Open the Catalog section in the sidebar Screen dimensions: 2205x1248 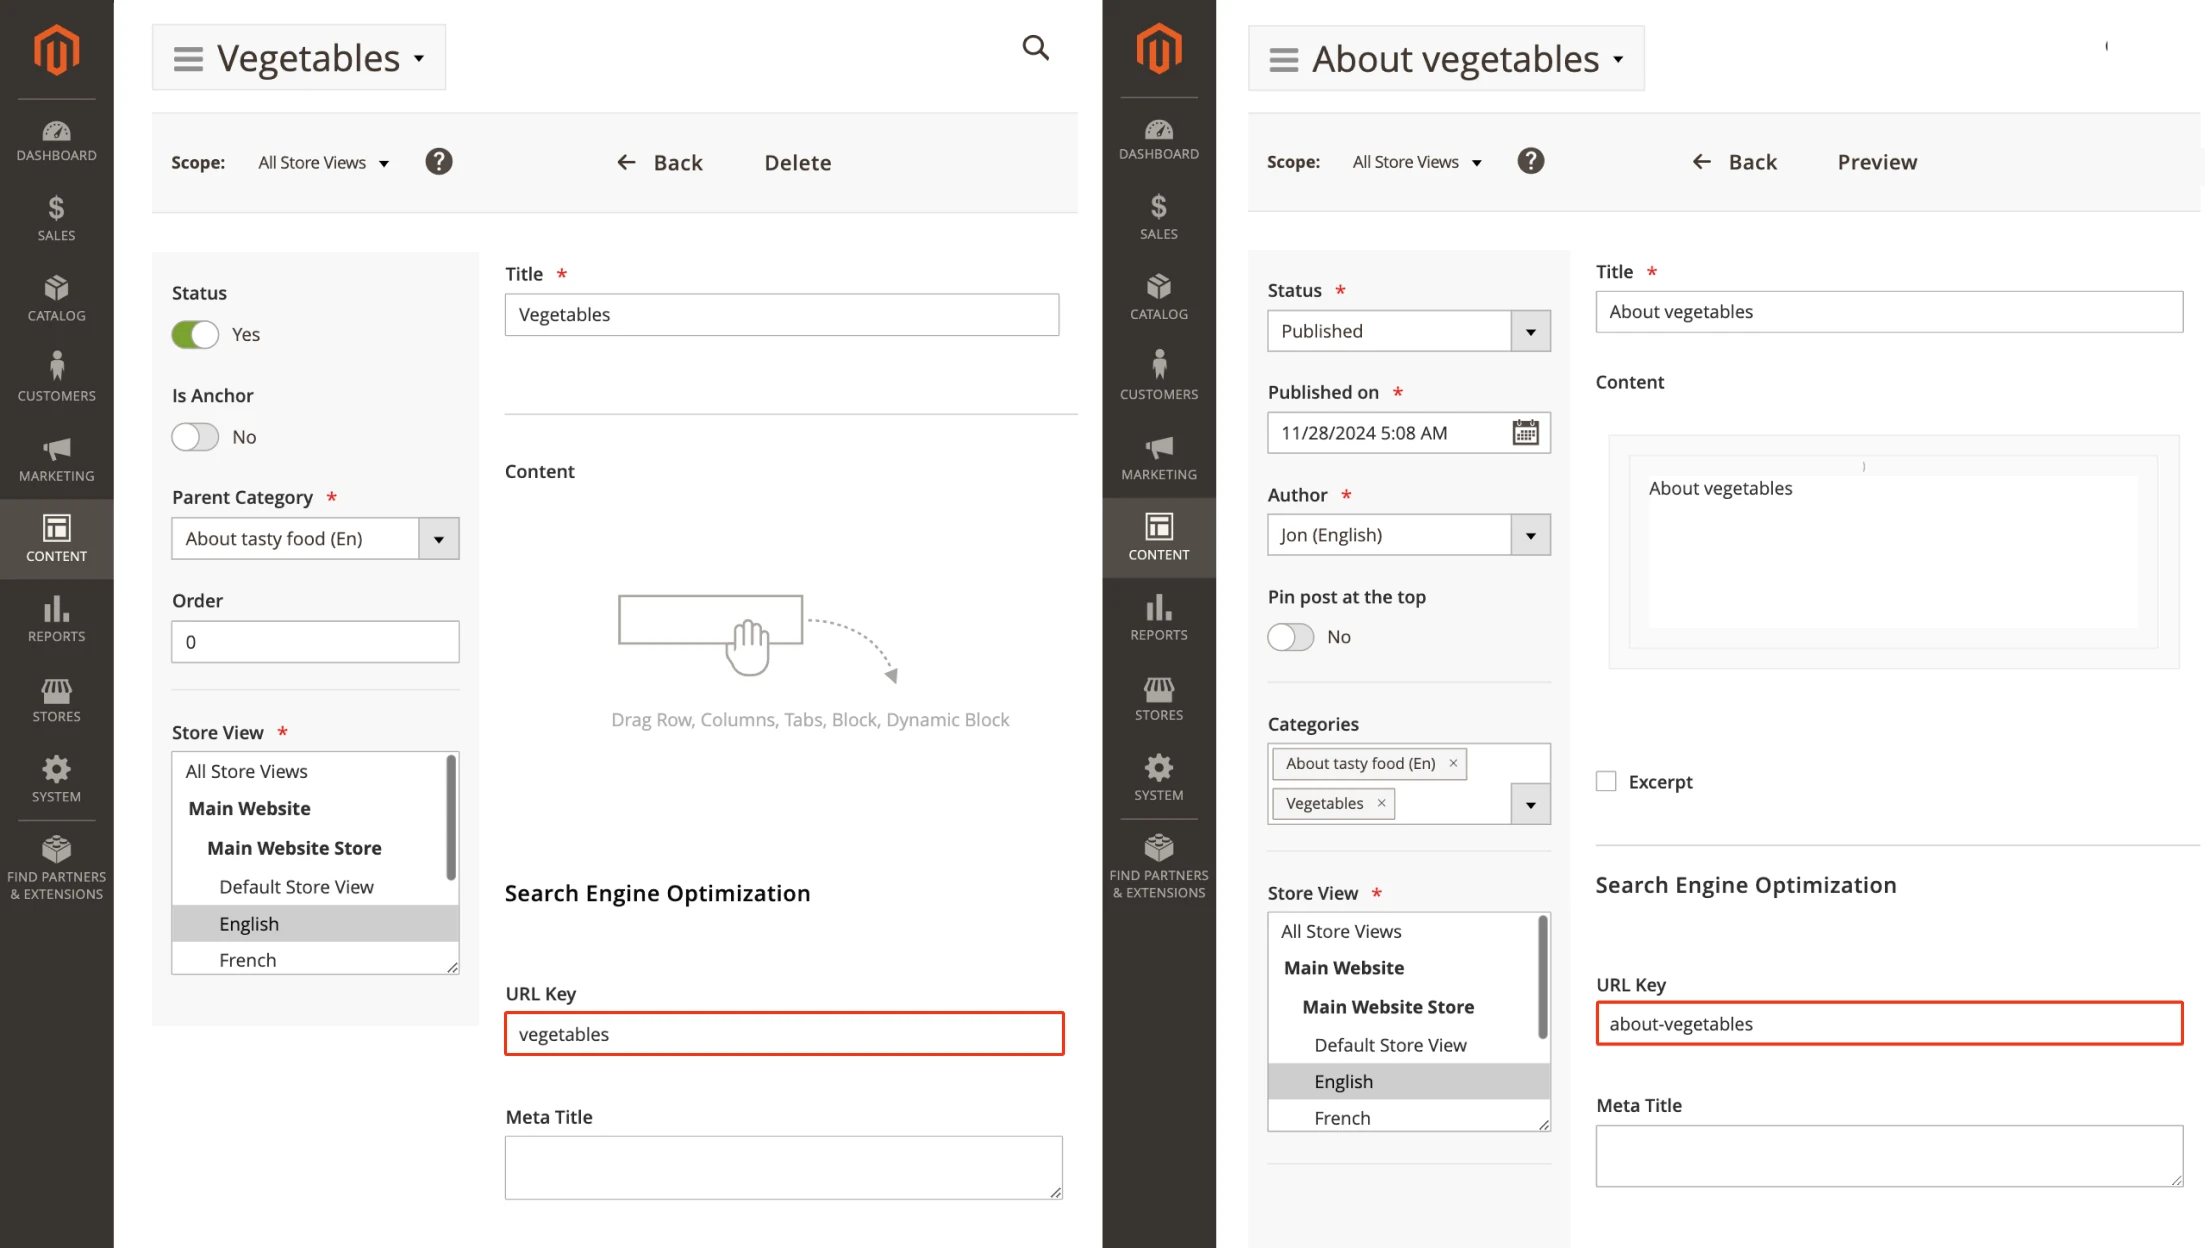point(56,296)
